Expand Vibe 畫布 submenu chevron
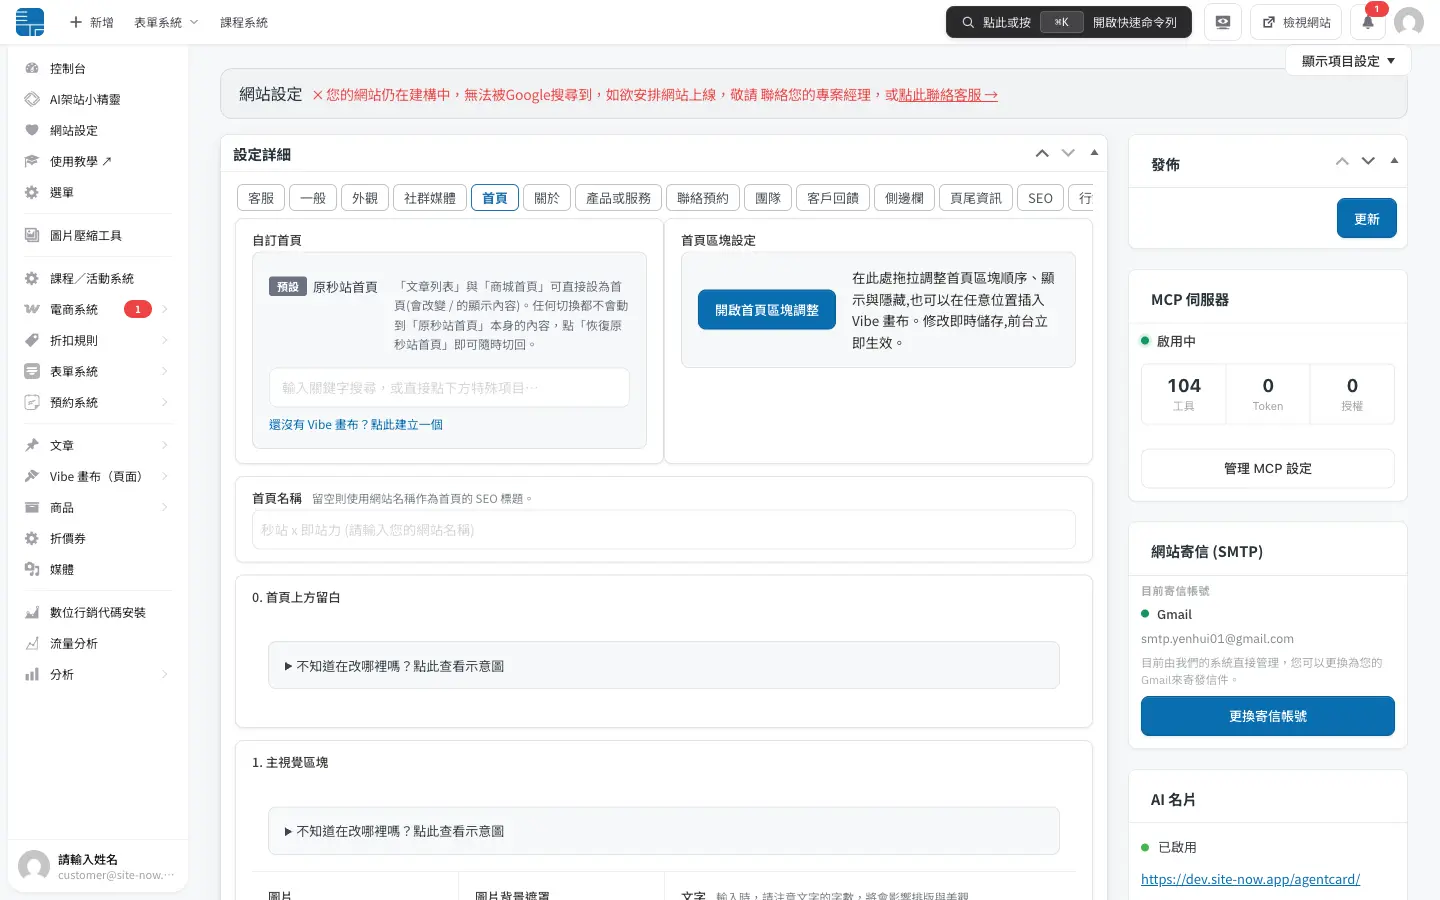This screenshot has width=1440, height=900. pyautogui.click(x=165, y=476)
